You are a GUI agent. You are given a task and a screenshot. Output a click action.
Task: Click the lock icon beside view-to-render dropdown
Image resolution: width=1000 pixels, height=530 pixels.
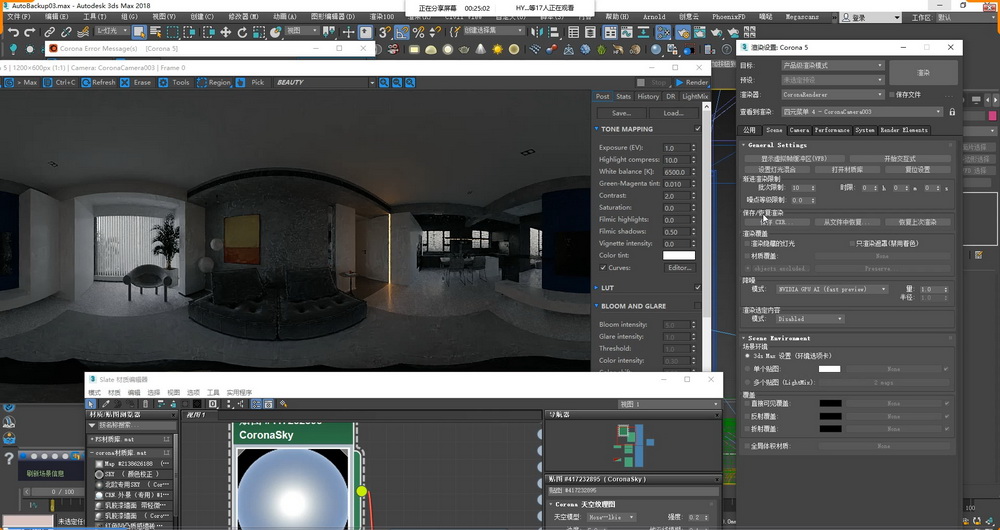[952, 112]
